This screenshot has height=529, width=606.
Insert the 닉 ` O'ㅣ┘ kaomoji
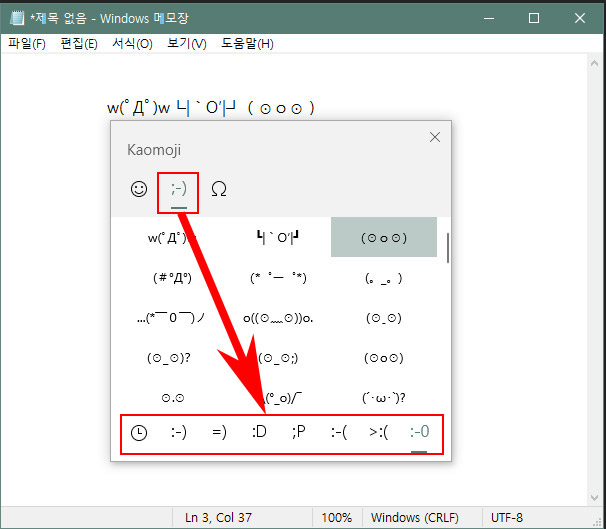pos(278,238)
